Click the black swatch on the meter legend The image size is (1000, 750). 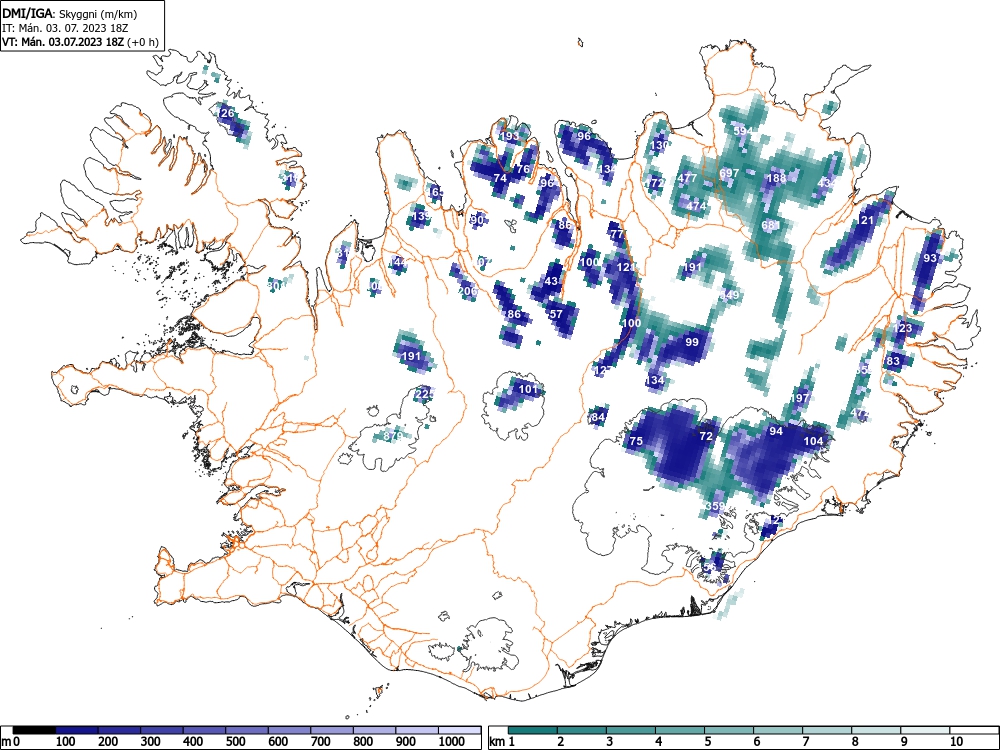pyautogui.click(x=34, y=730)
